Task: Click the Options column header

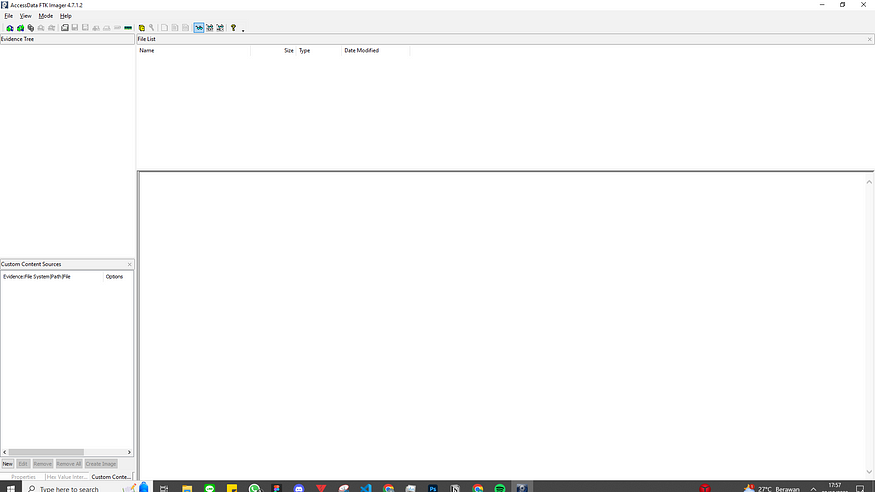Action: (x=118, y=277)
